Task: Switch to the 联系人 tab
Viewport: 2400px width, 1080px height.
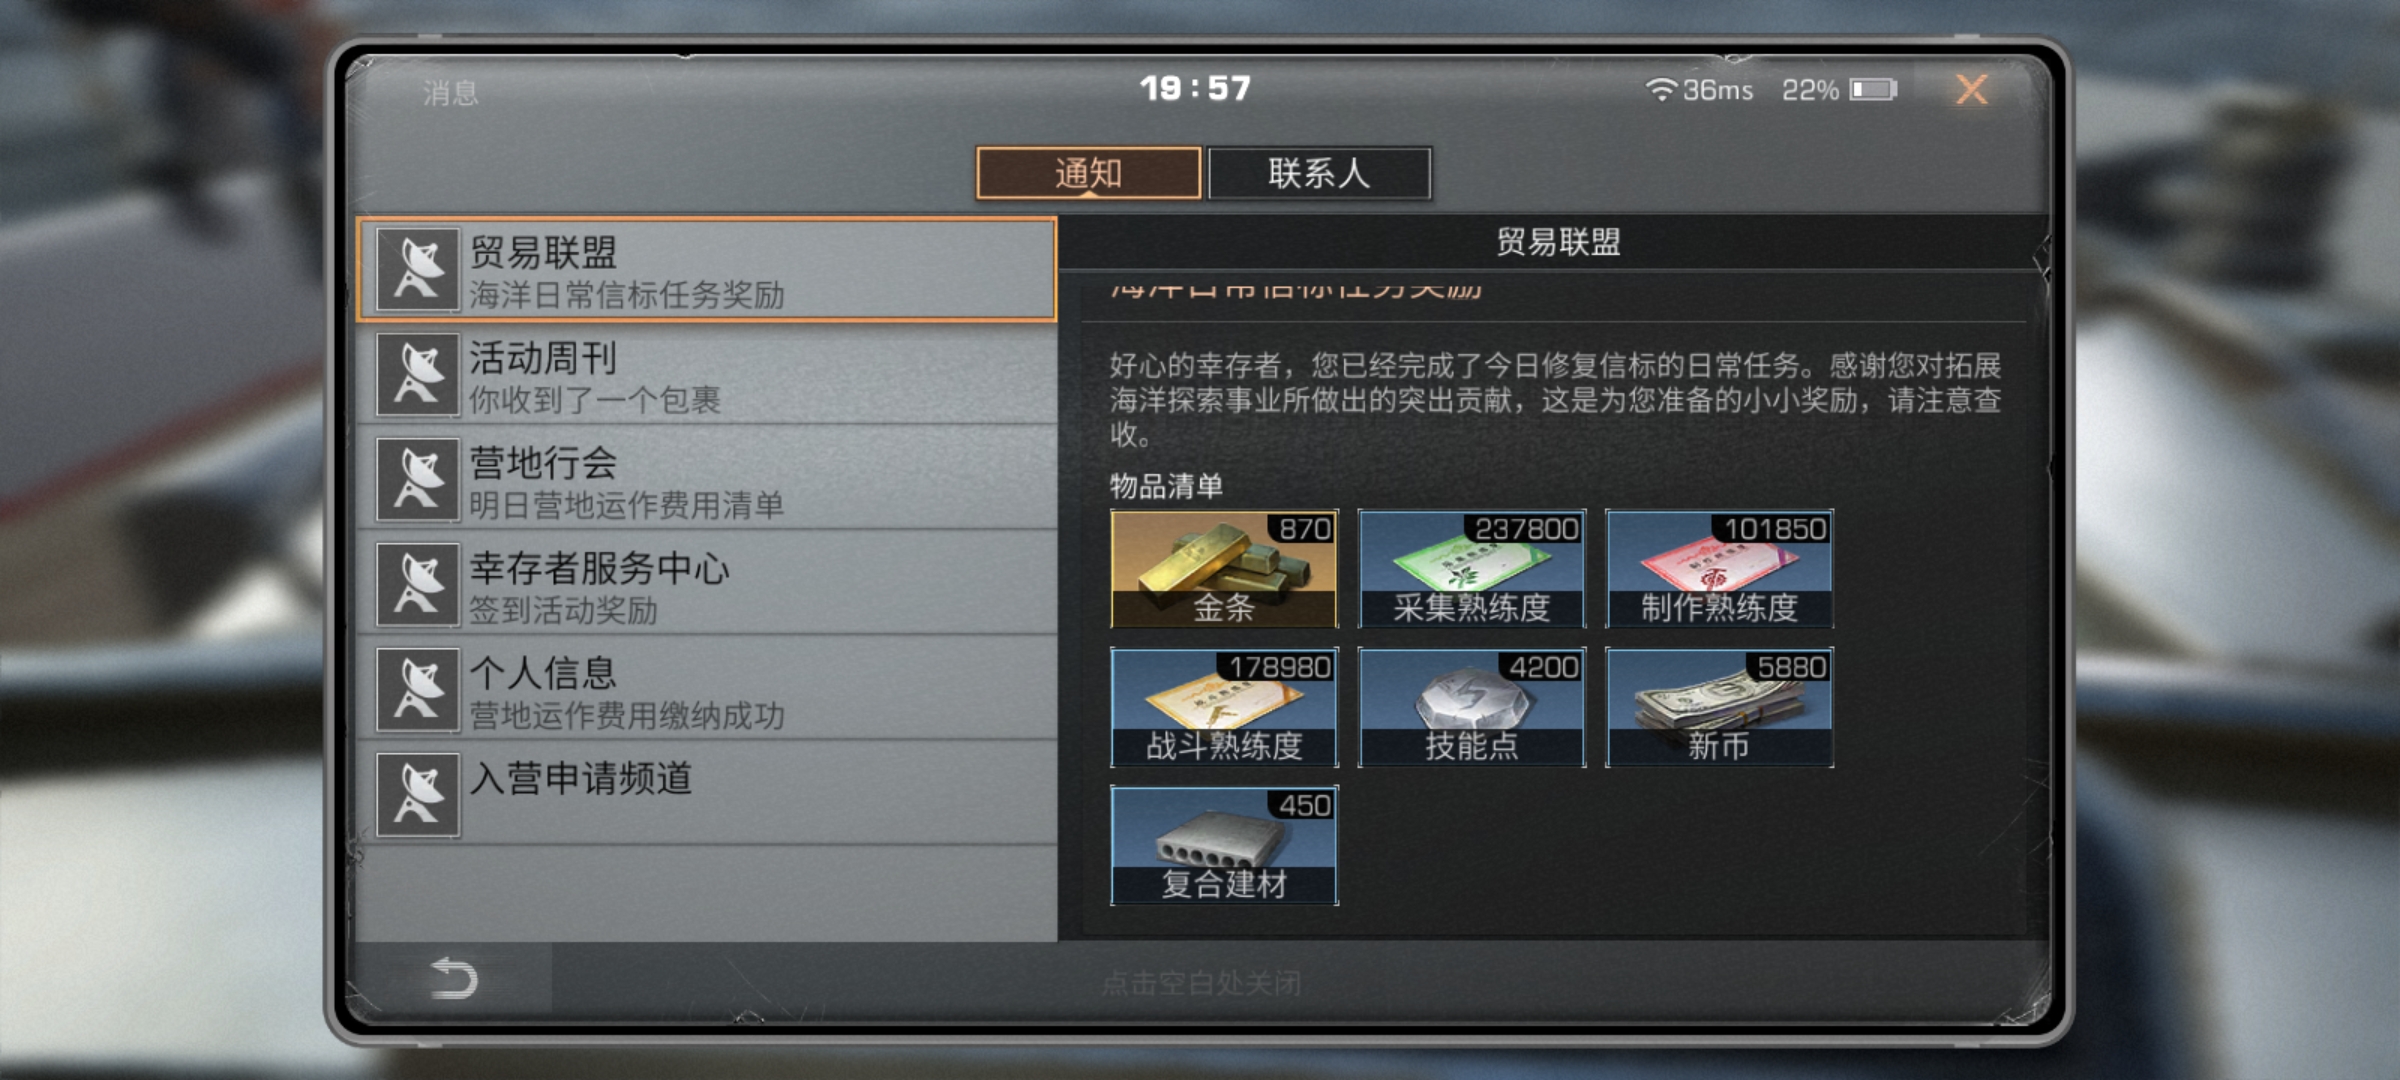Action: click(1319, 174)
